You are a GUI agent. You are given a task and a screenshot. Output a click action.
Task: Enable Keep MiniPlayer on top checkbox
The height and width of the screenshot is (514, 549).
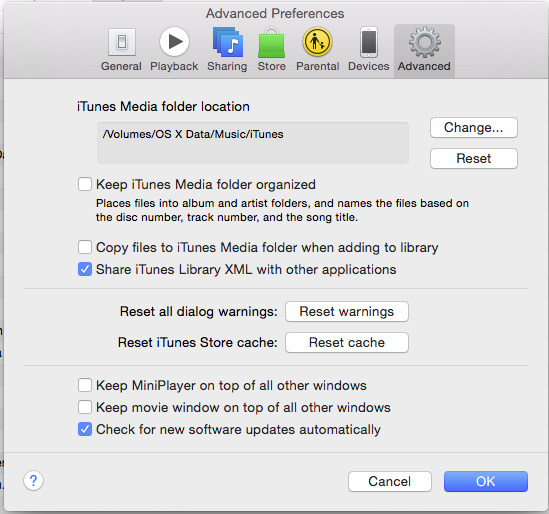85,385
